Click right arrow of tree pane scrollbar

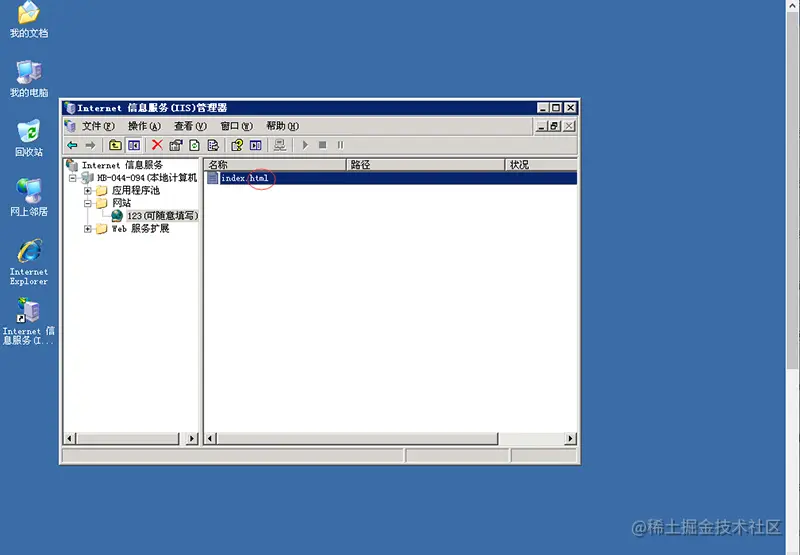click(192, 438)
